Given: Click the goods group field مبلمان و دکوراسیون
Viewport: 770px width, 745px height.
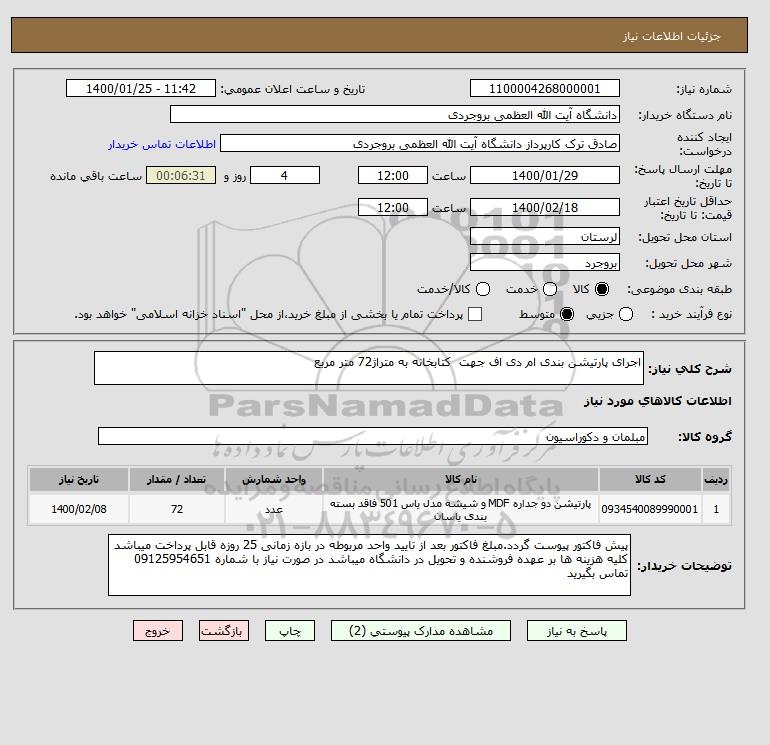Looking at the screenshot, I should (x=373, y=436).
